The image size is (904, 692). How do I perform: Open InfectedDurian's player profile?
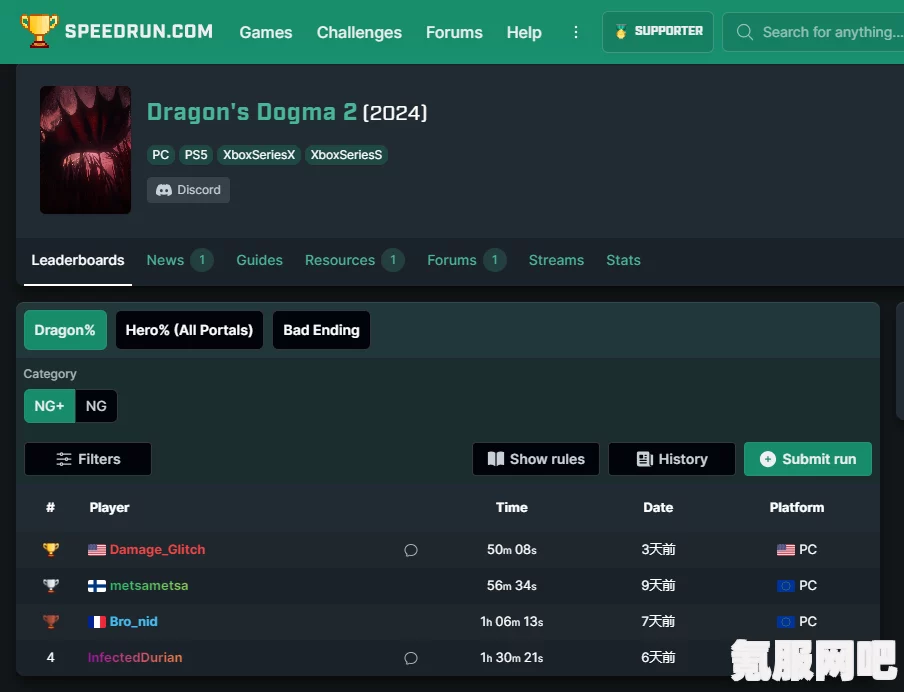coord(135,657)
